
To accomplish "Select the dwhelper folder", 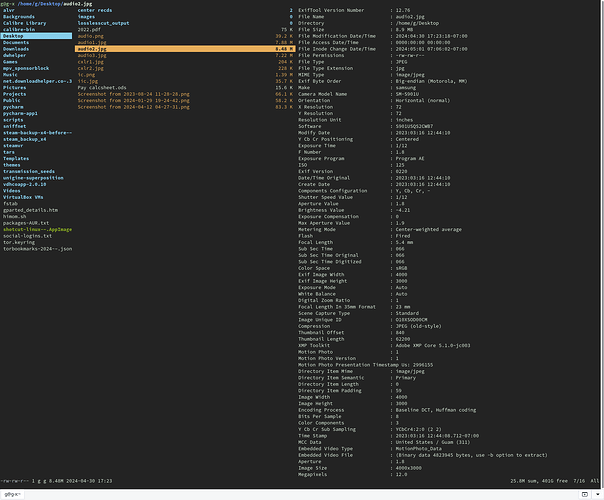I will tap(14, 55).
